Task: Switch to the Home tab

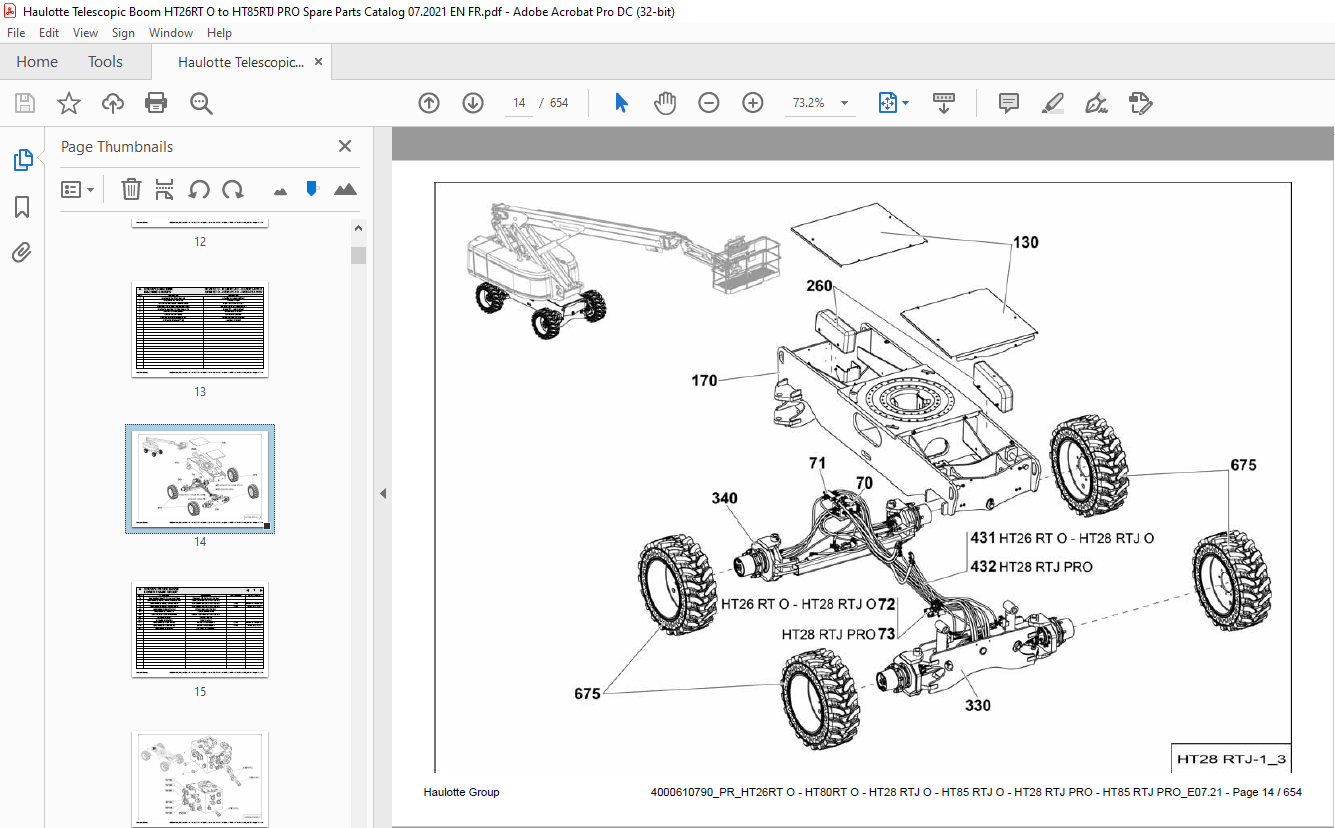Action: pos(37,62)
